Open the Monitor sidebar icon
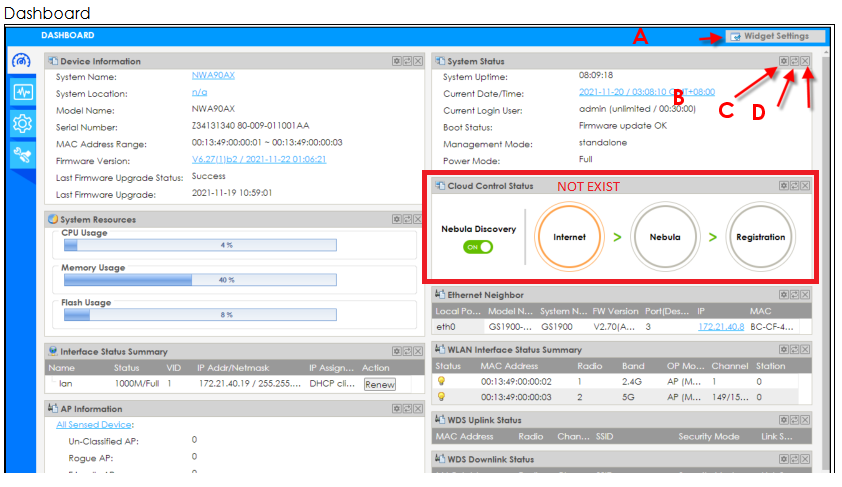The width and height of the screenshot is (842, 487). (x=23, y=92)
